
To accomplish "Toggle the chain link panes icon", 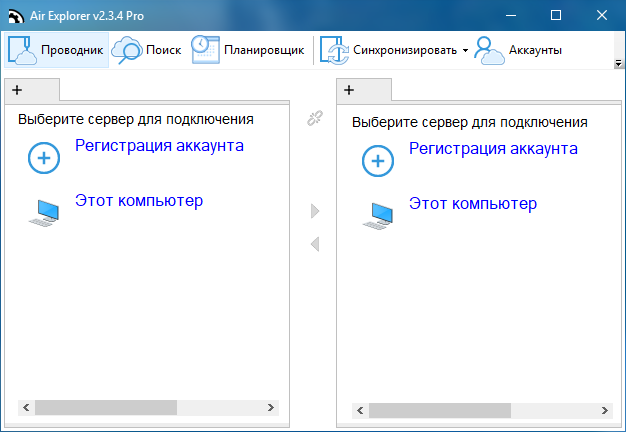I will [315, 118].
